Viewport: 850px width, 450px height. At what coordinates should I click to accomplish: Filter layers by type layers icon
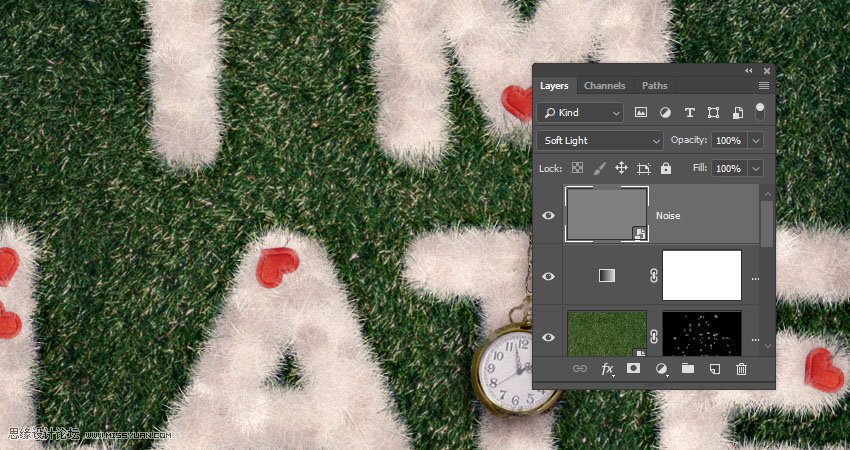(690, 113)
